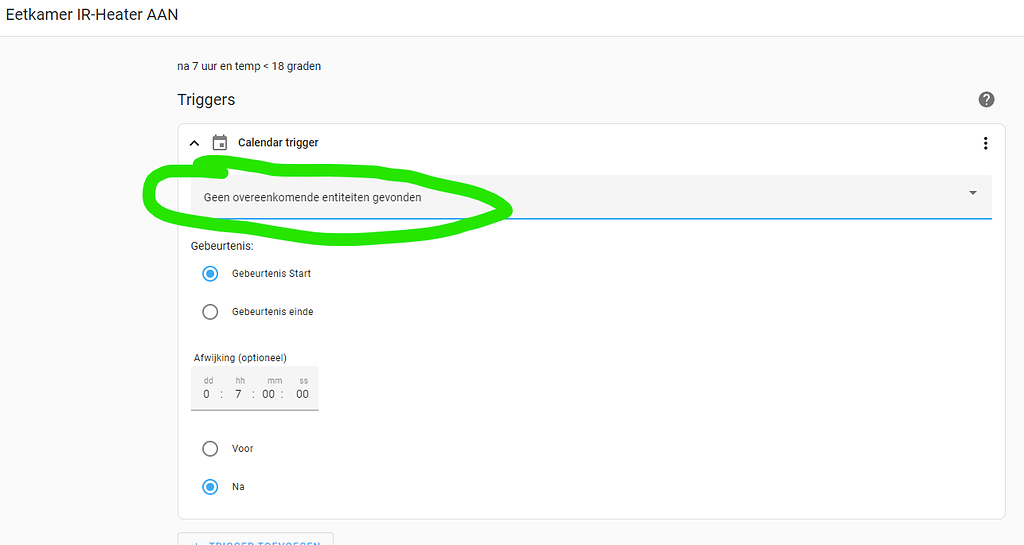The height and width of the screenshot is (545, 1024).
Task: Open the Triggers help icon
Action: pos(986,99)
